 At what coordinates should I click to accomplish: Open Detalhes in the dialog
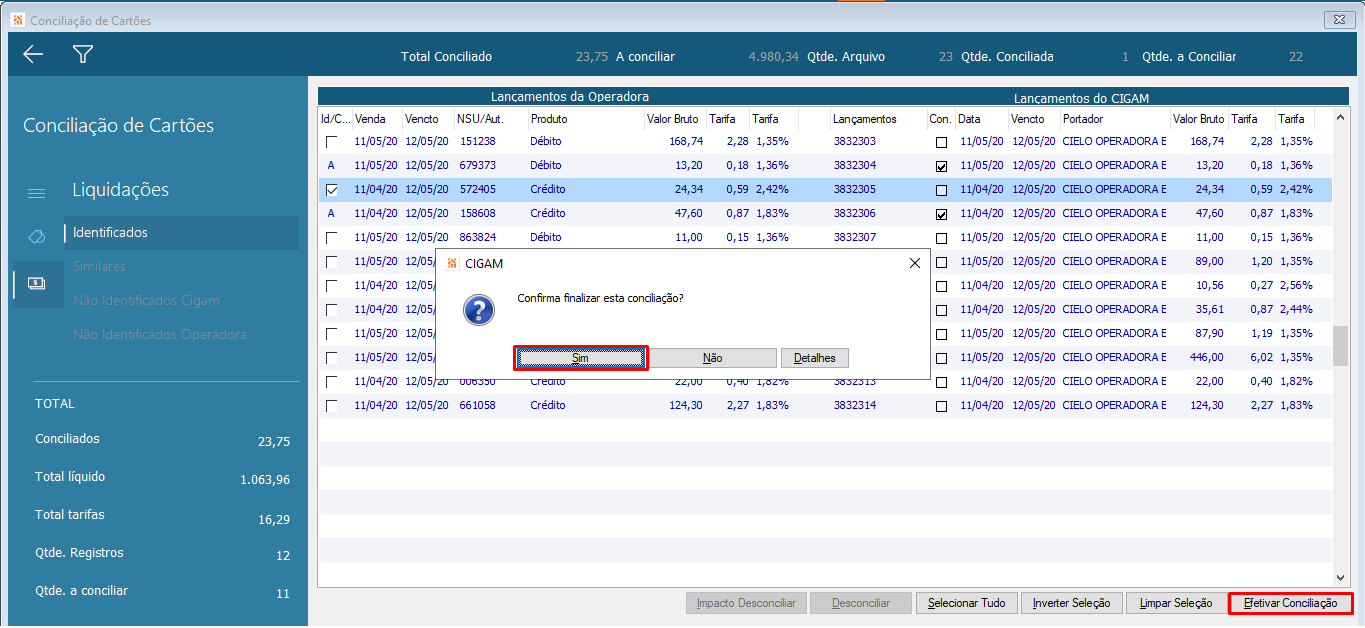point(815,358)
